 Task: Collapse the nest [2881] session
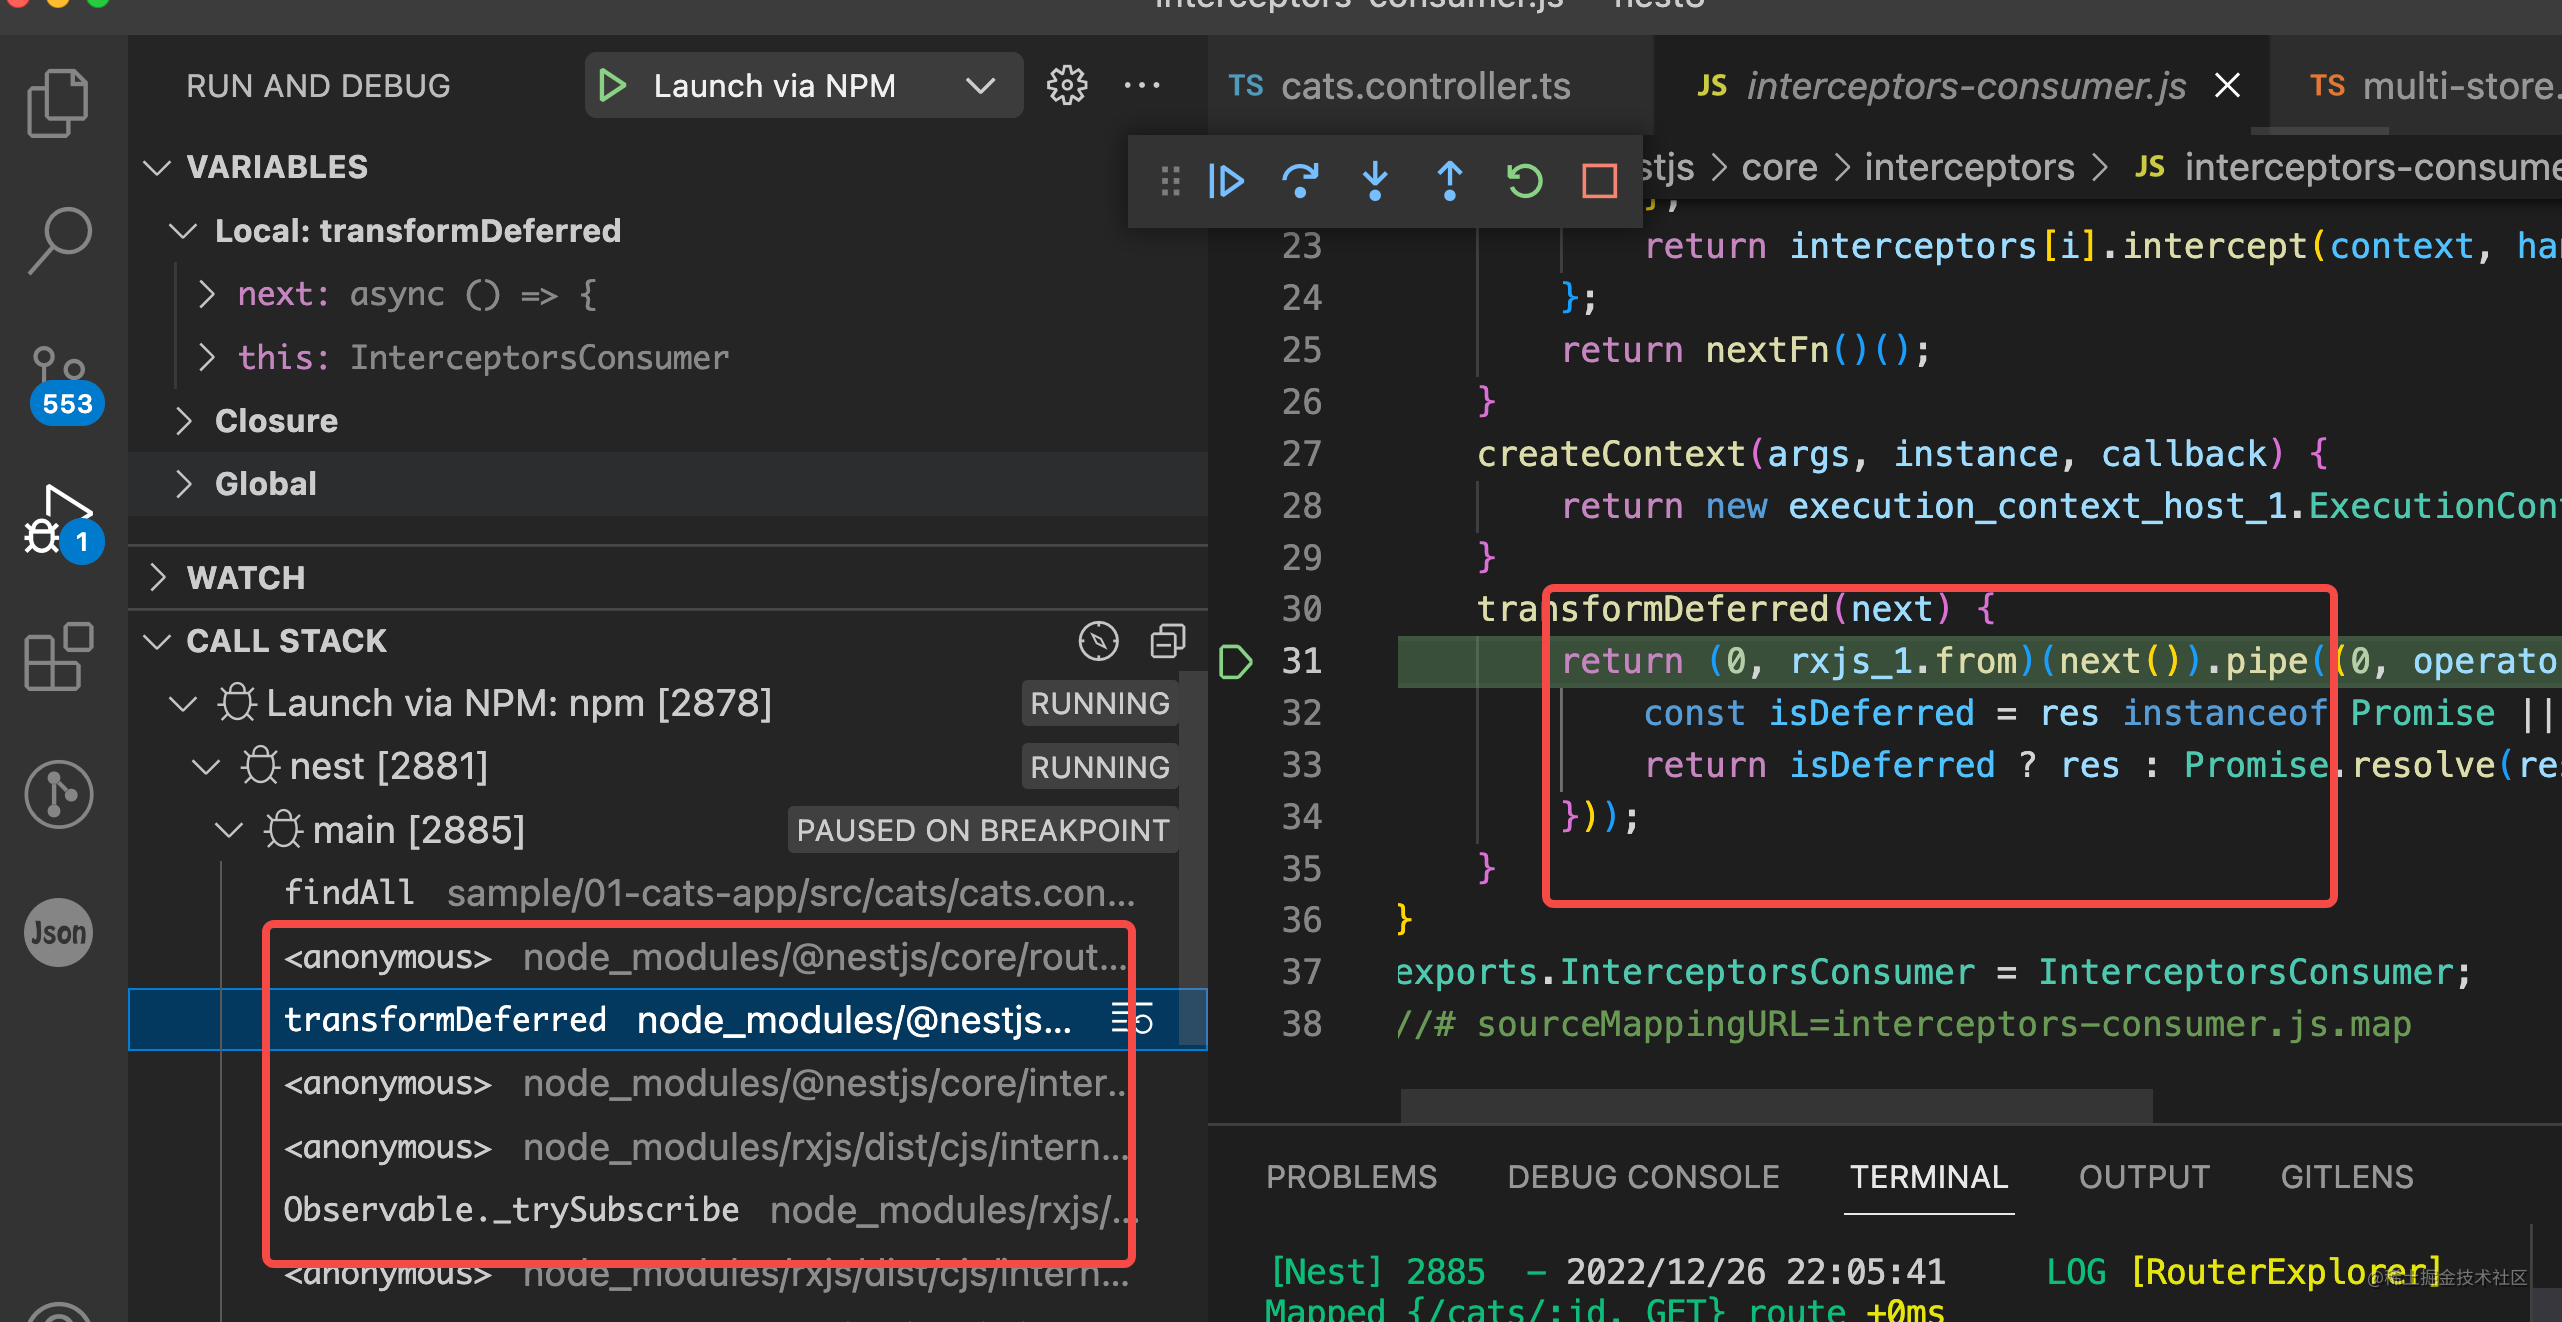point(205,767)
